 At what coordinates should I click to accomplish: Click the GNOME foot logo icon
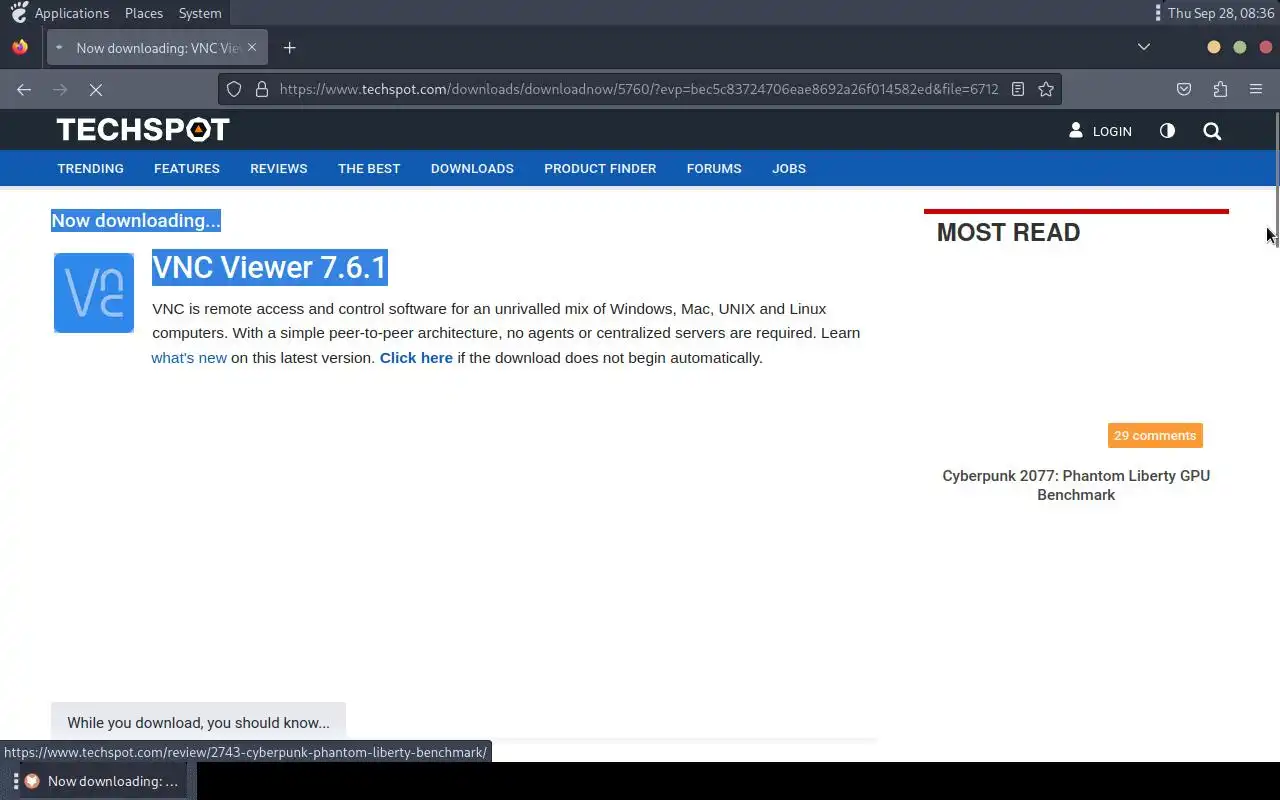[x=19, y=12]
